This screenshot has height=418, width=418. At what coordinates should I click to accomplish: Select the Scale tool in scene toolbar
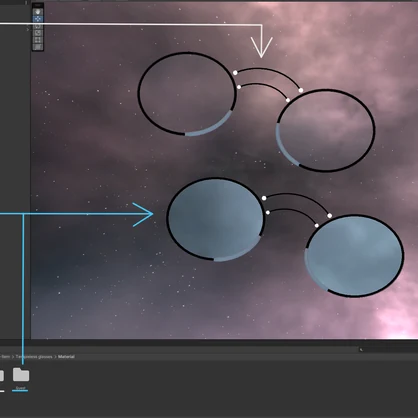point(38,33)
